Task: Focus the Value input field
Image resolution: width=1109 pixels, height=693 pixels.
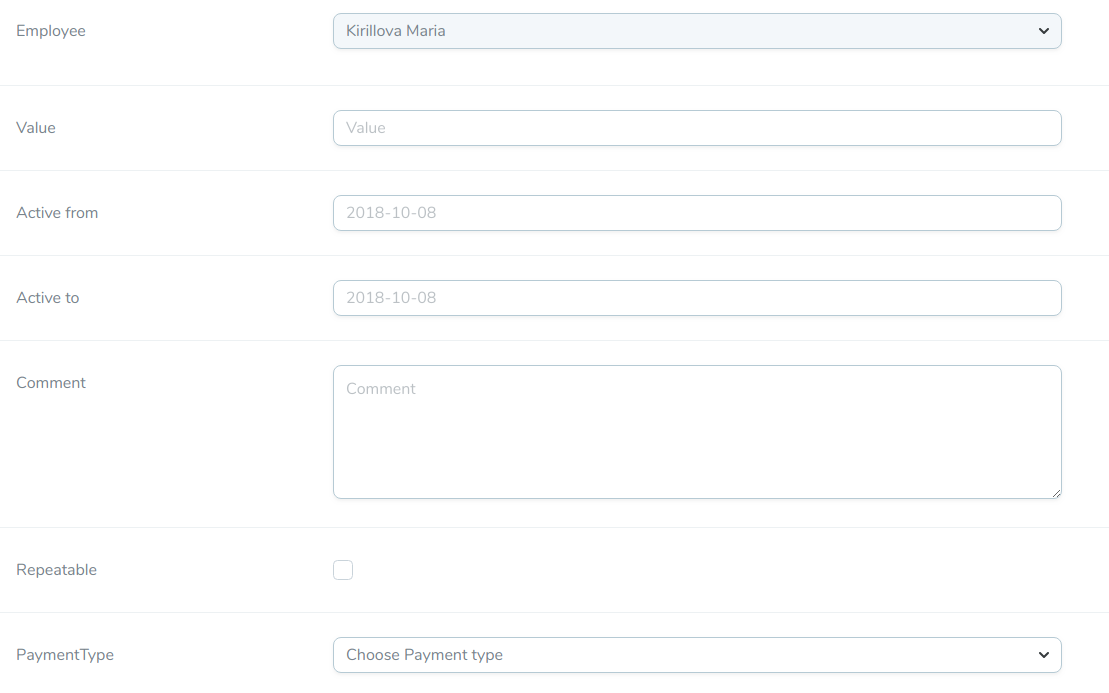Action: [696, 128]
